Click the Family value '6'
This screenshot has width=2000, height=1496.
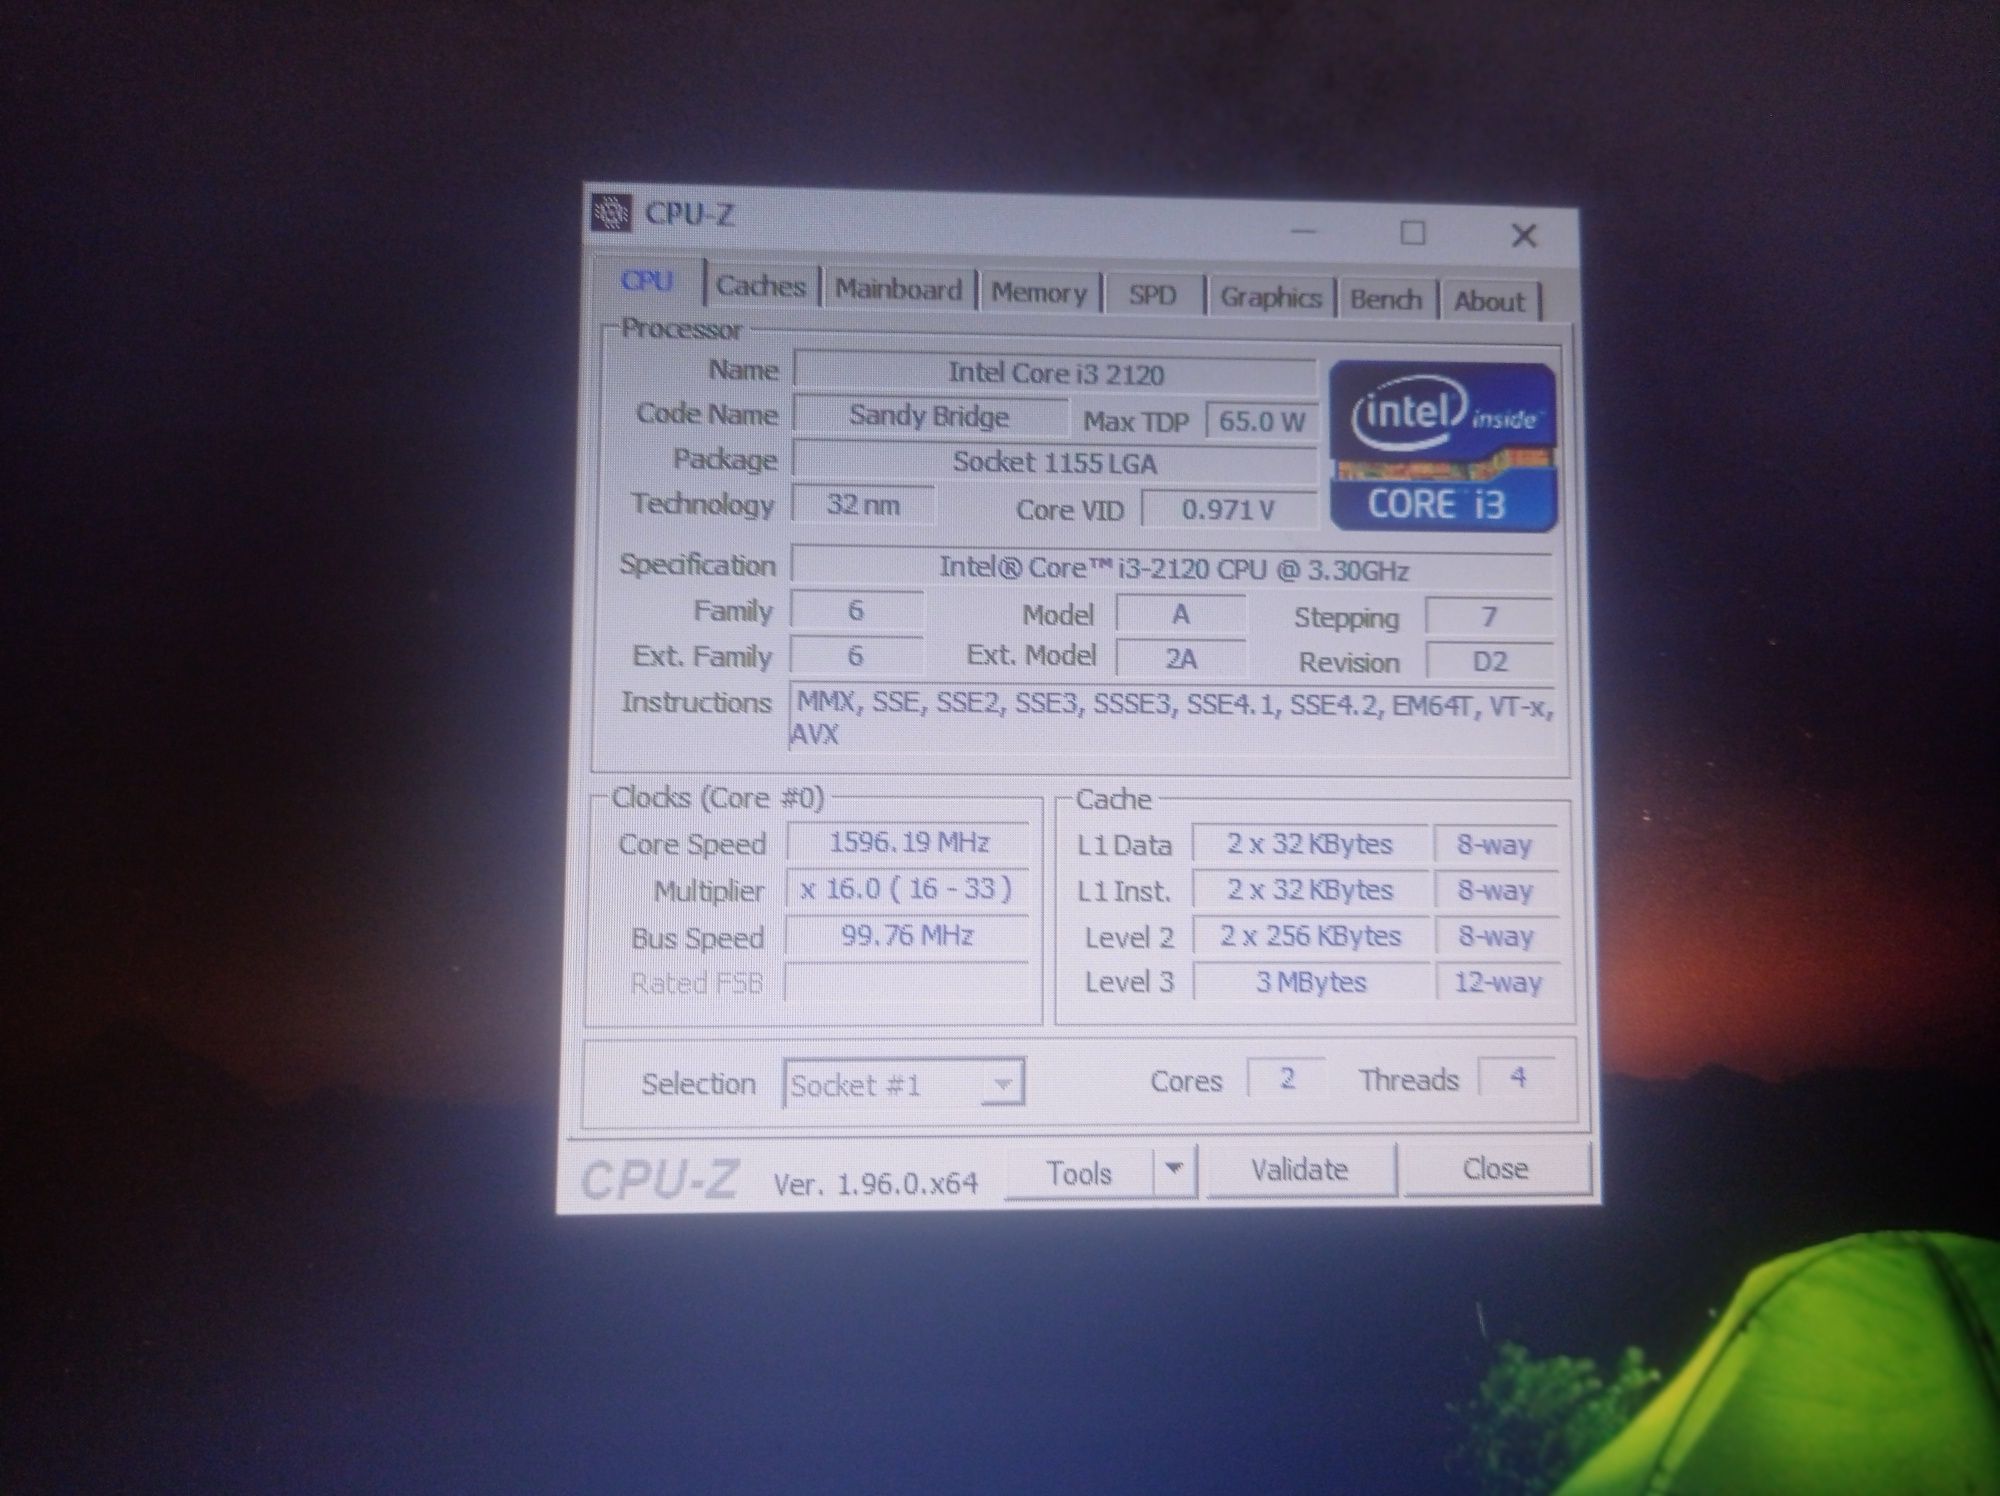tap(856, 610)
